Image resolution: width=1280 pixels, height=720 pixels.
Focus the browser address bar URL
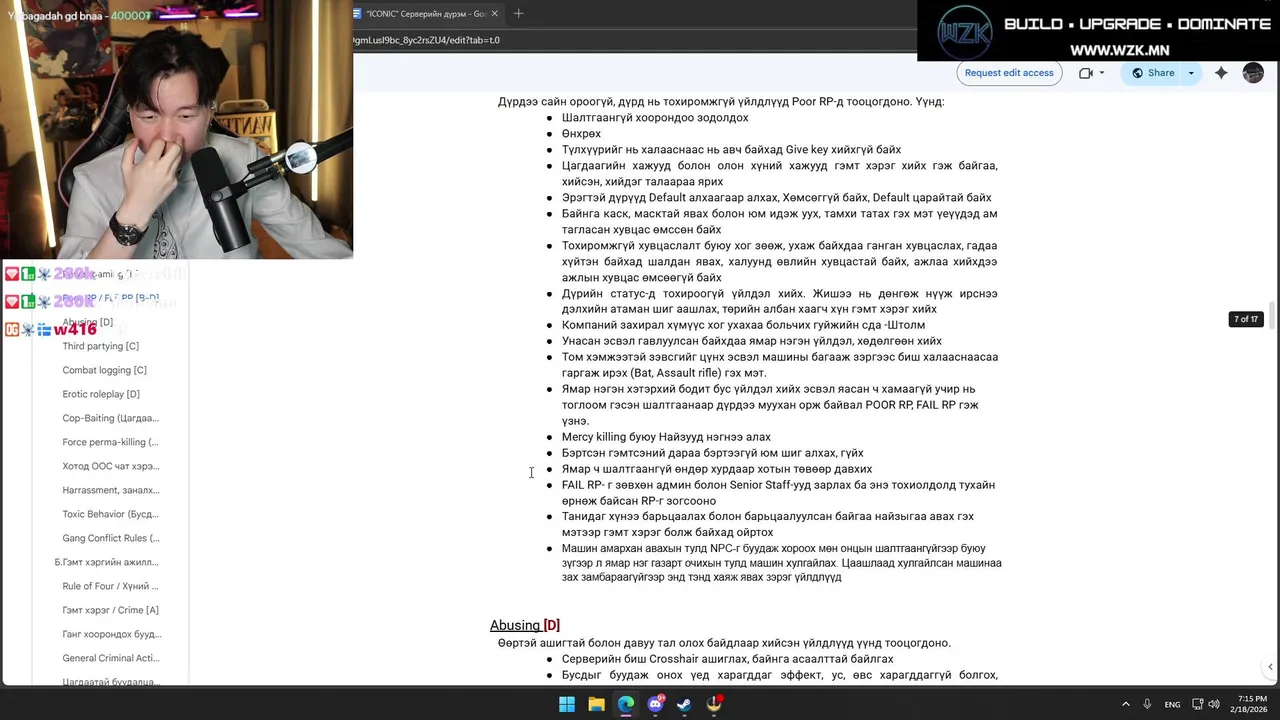(426, 40)
